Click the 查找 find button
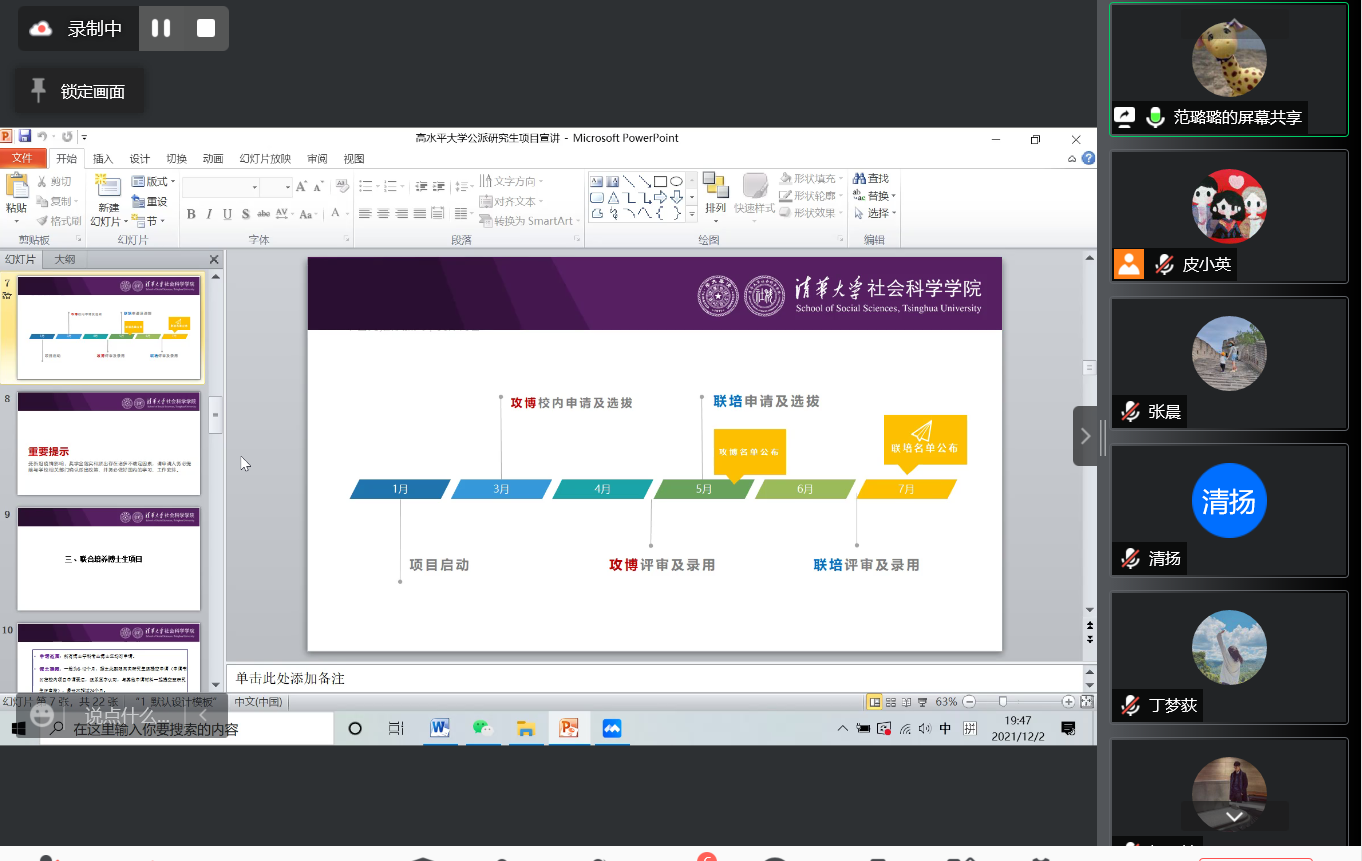This screenshot has width=1362, height=861. [871, 179]
